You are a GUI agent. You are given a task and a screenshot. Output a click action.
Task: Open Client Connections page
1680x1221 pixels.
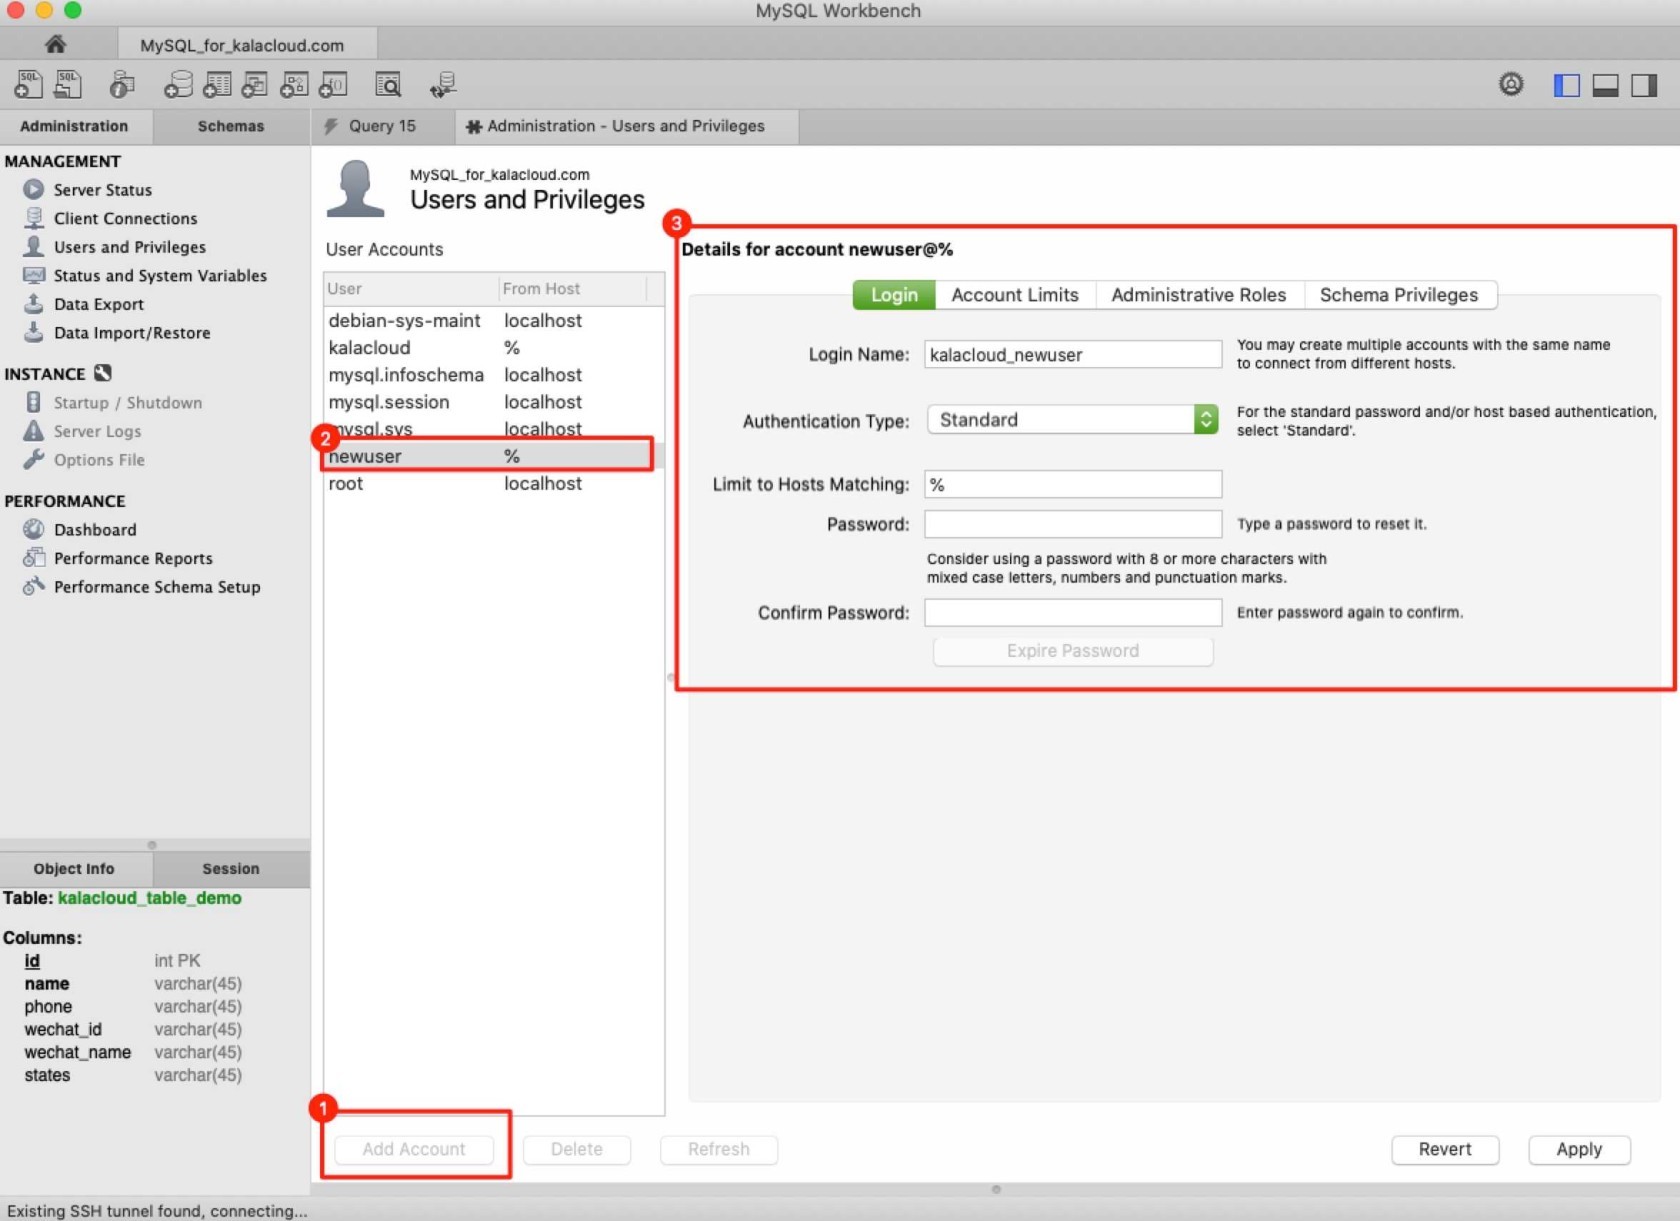click(x=125, y=218)
